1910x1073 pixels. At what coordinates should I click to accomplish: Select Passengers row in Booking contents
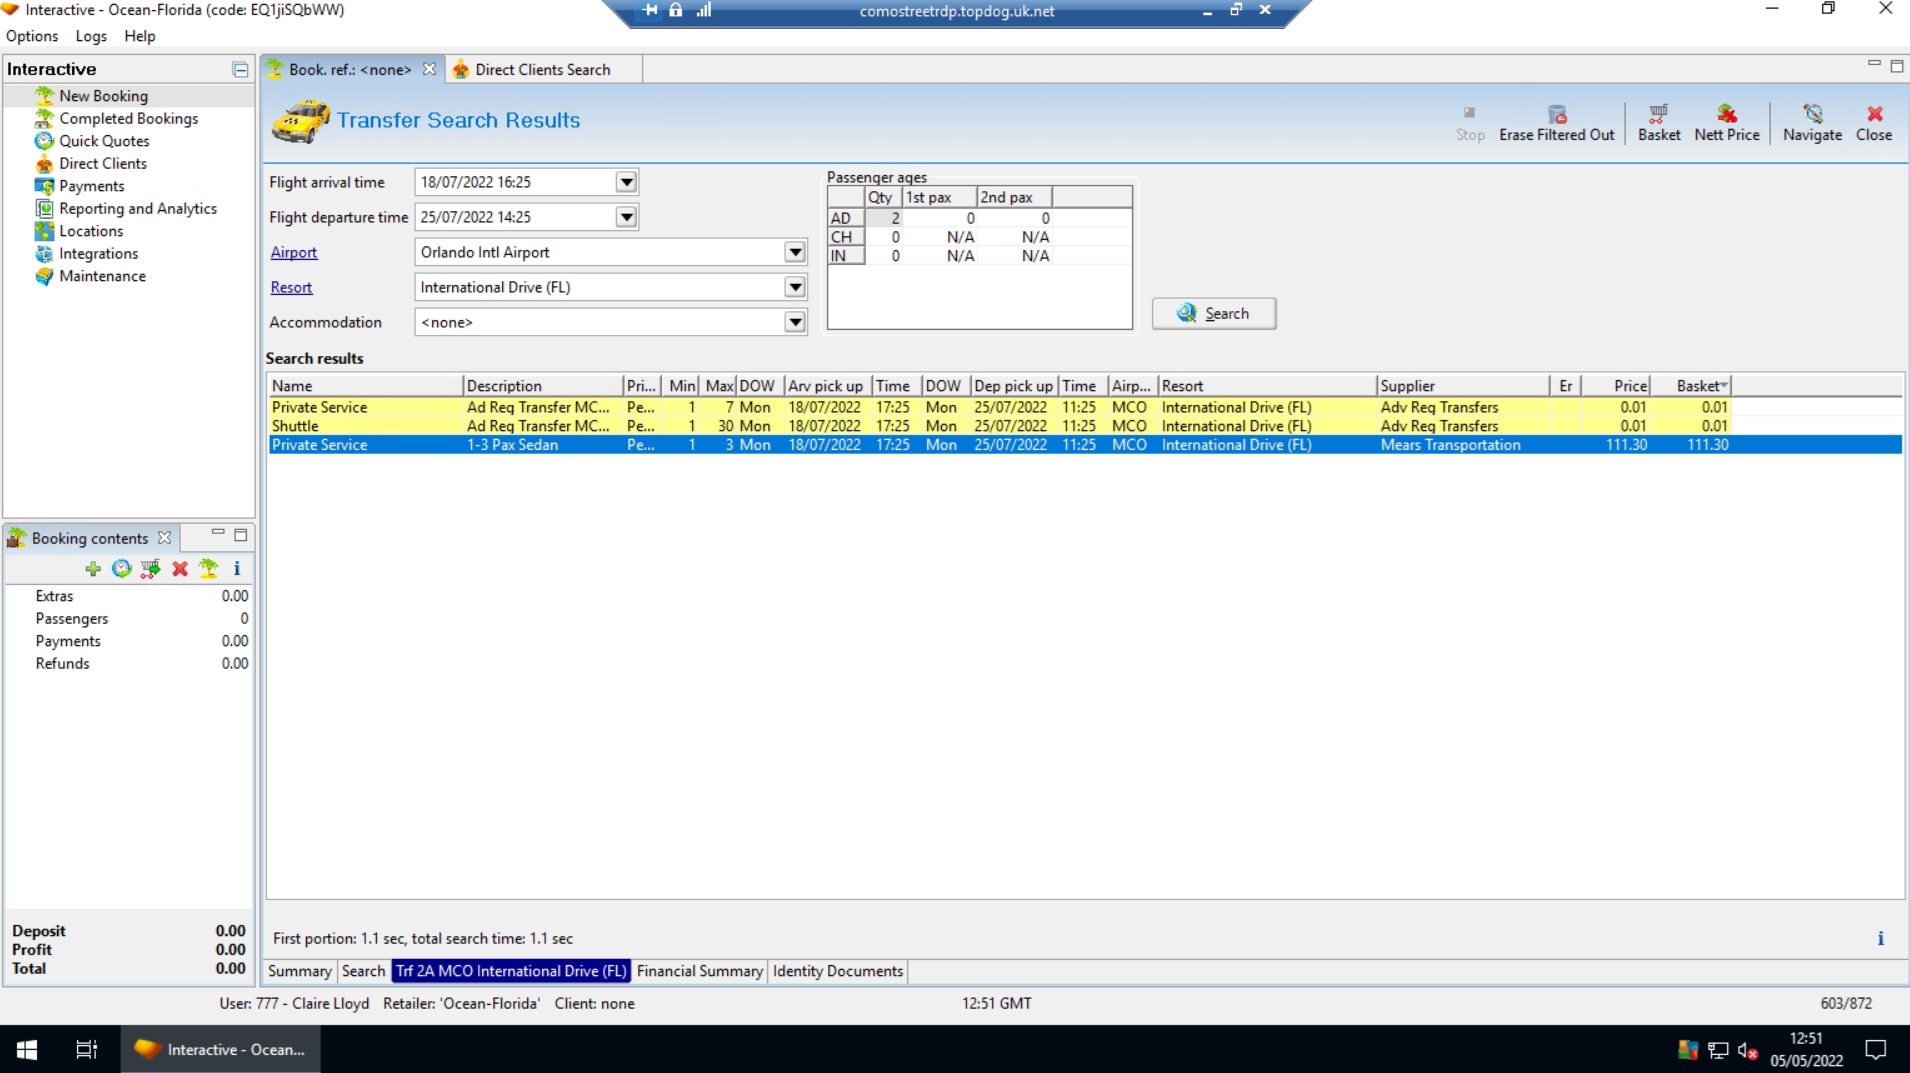click(x=128, y=619)
